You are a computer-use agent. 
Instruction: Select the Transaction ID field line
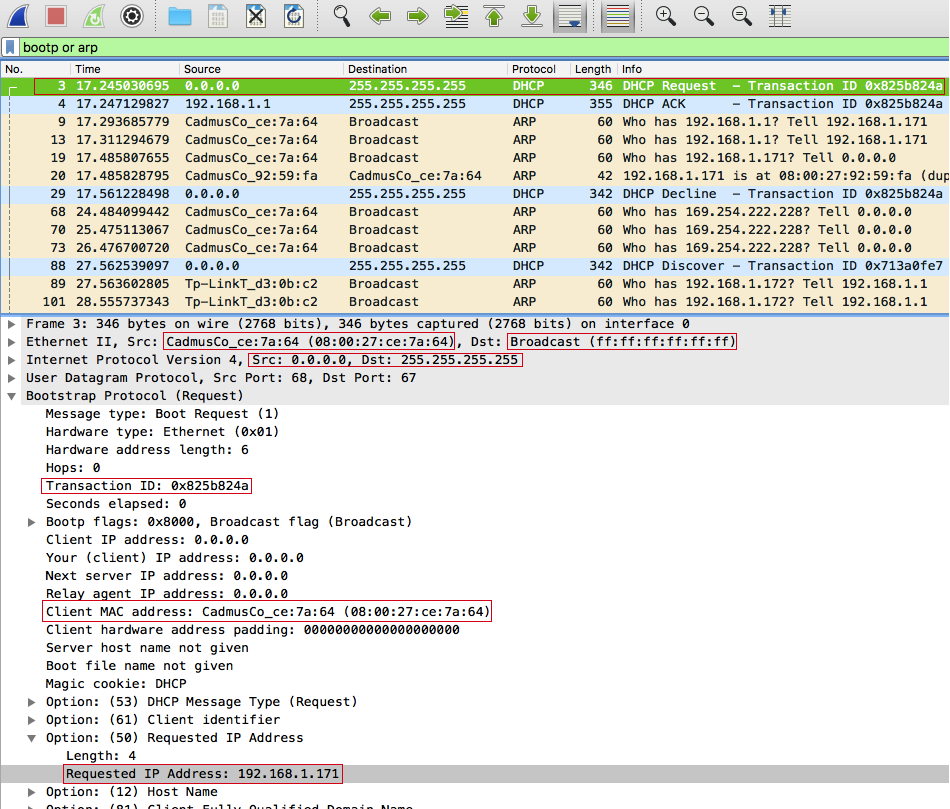point(147,486)
